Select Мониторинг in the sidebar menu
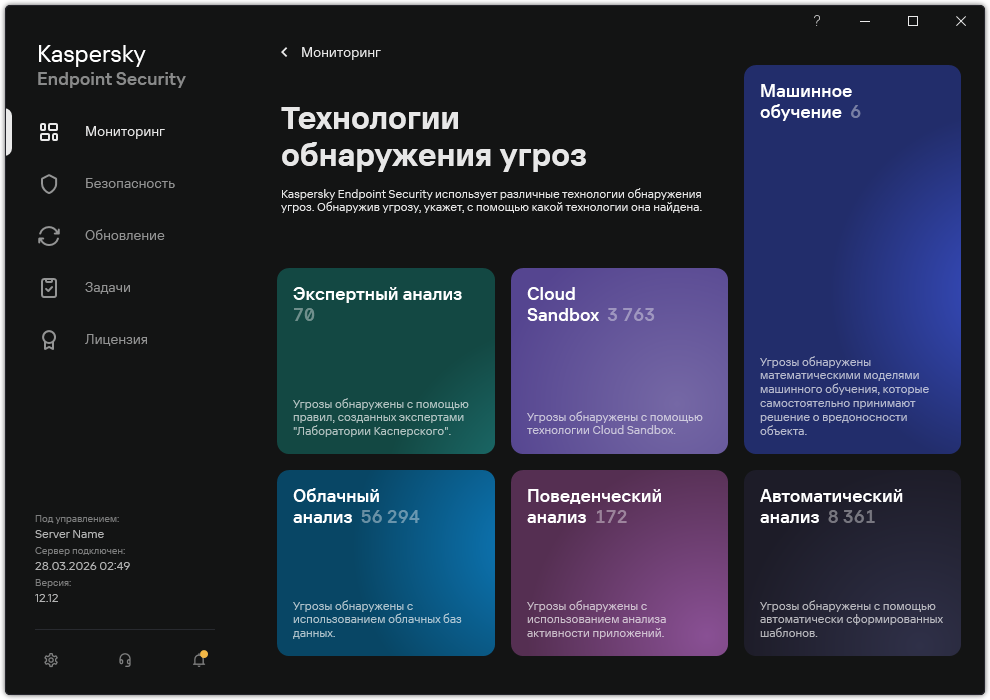Image resolution: width=990 pixels, height=700 pixels. [x=125, y=131]
